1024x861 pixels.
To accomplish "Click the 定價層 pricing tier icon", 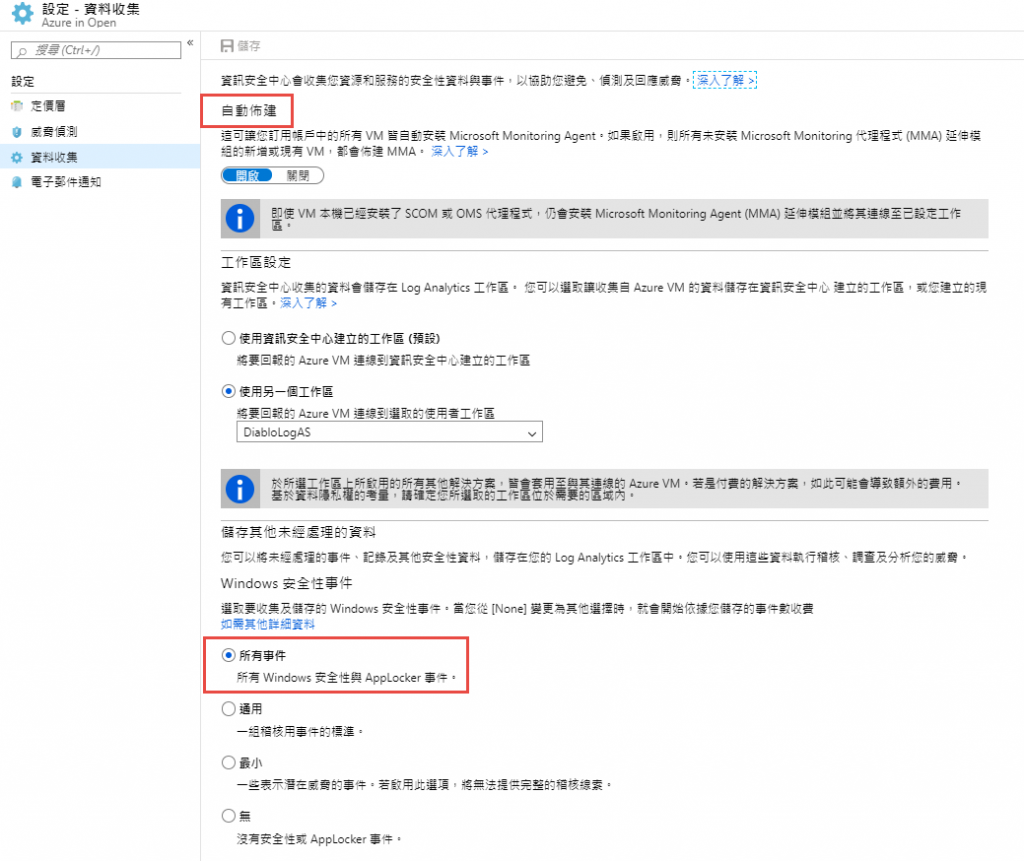I will tap(17, 106).
